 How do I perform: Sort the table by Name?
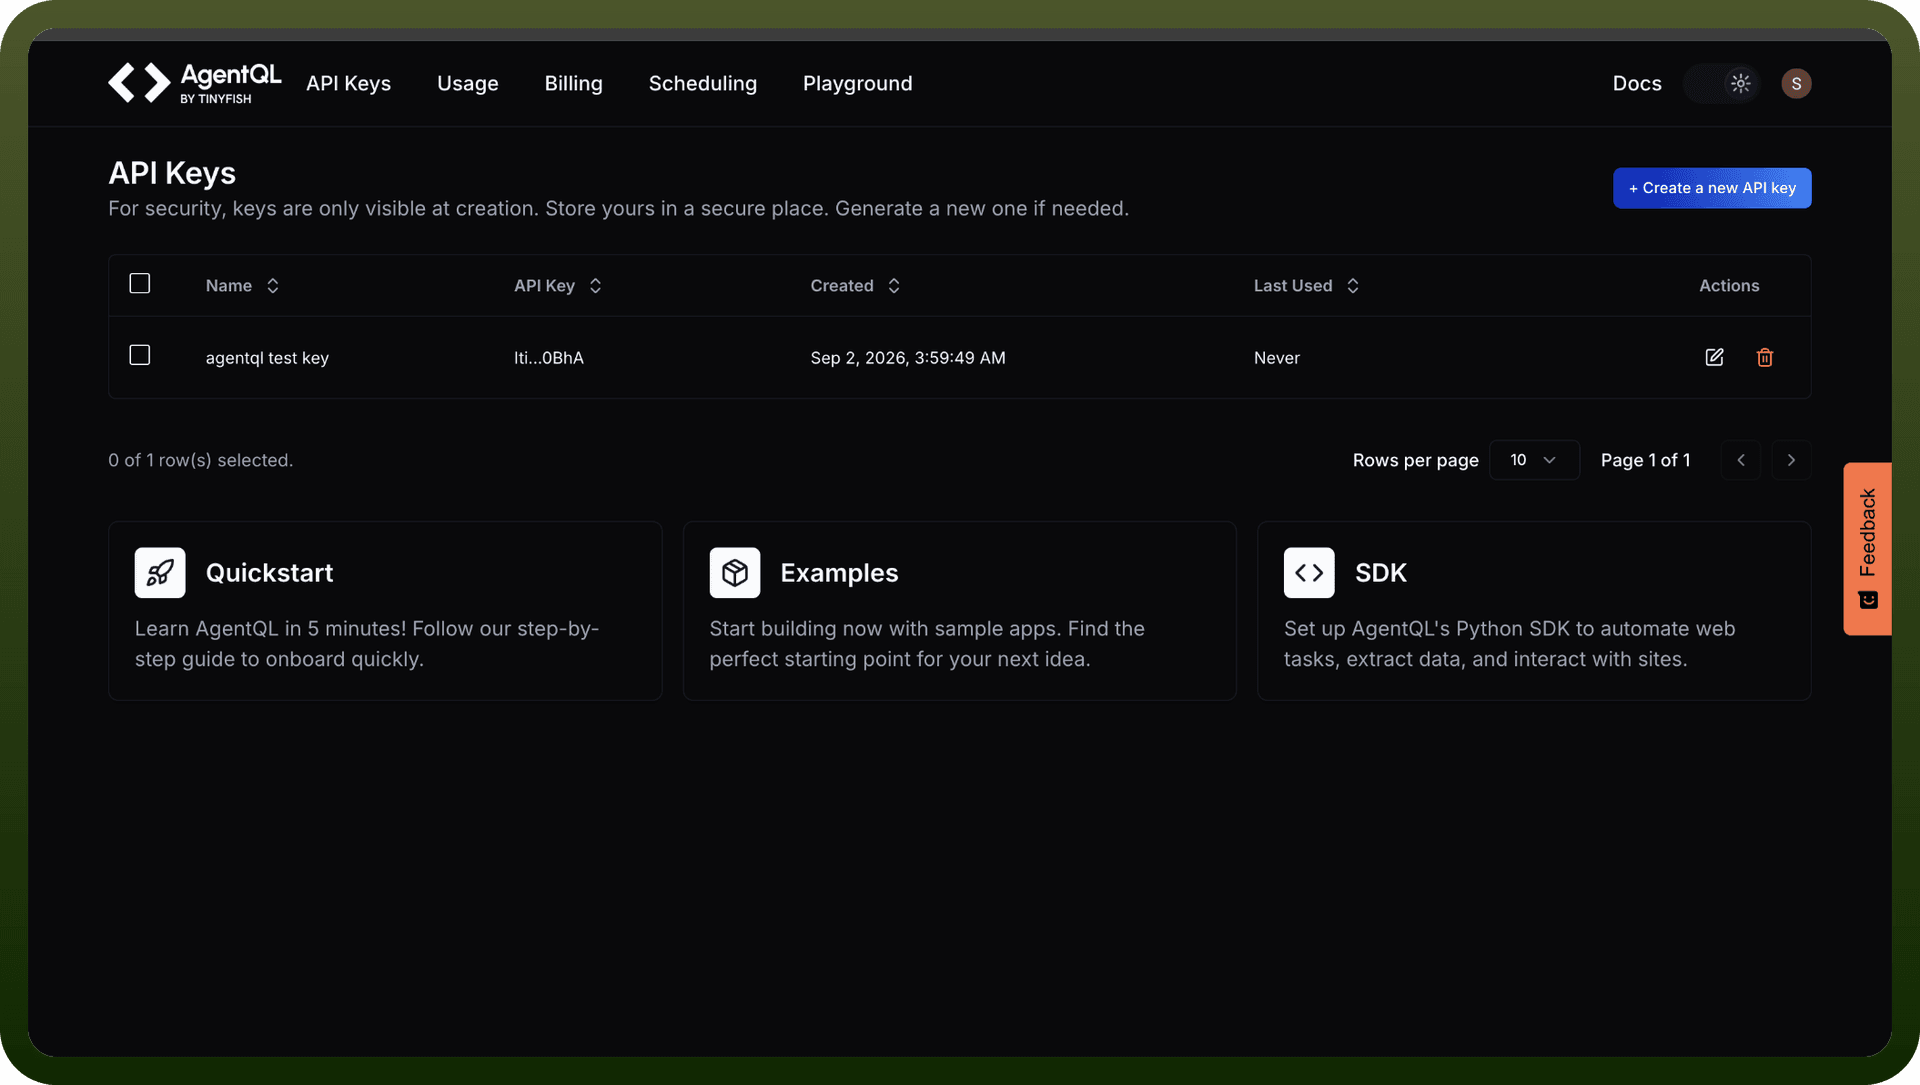[x=242, y=286]
